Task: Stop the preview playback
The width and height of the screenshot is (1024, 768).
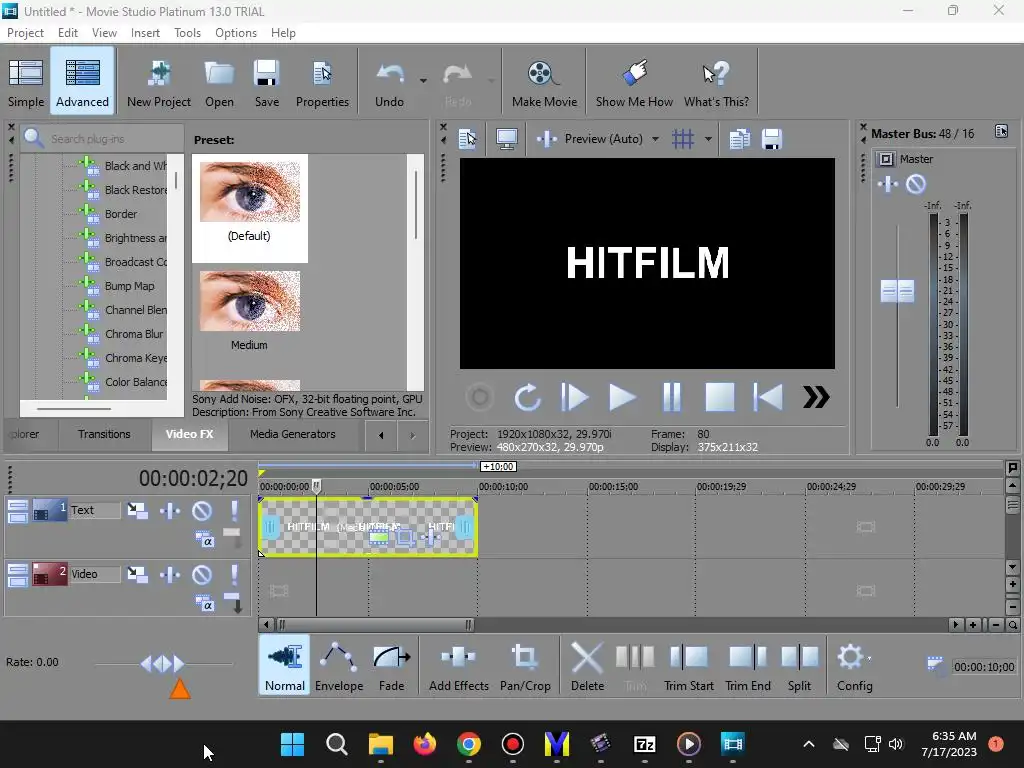Action: coord(720,397)
